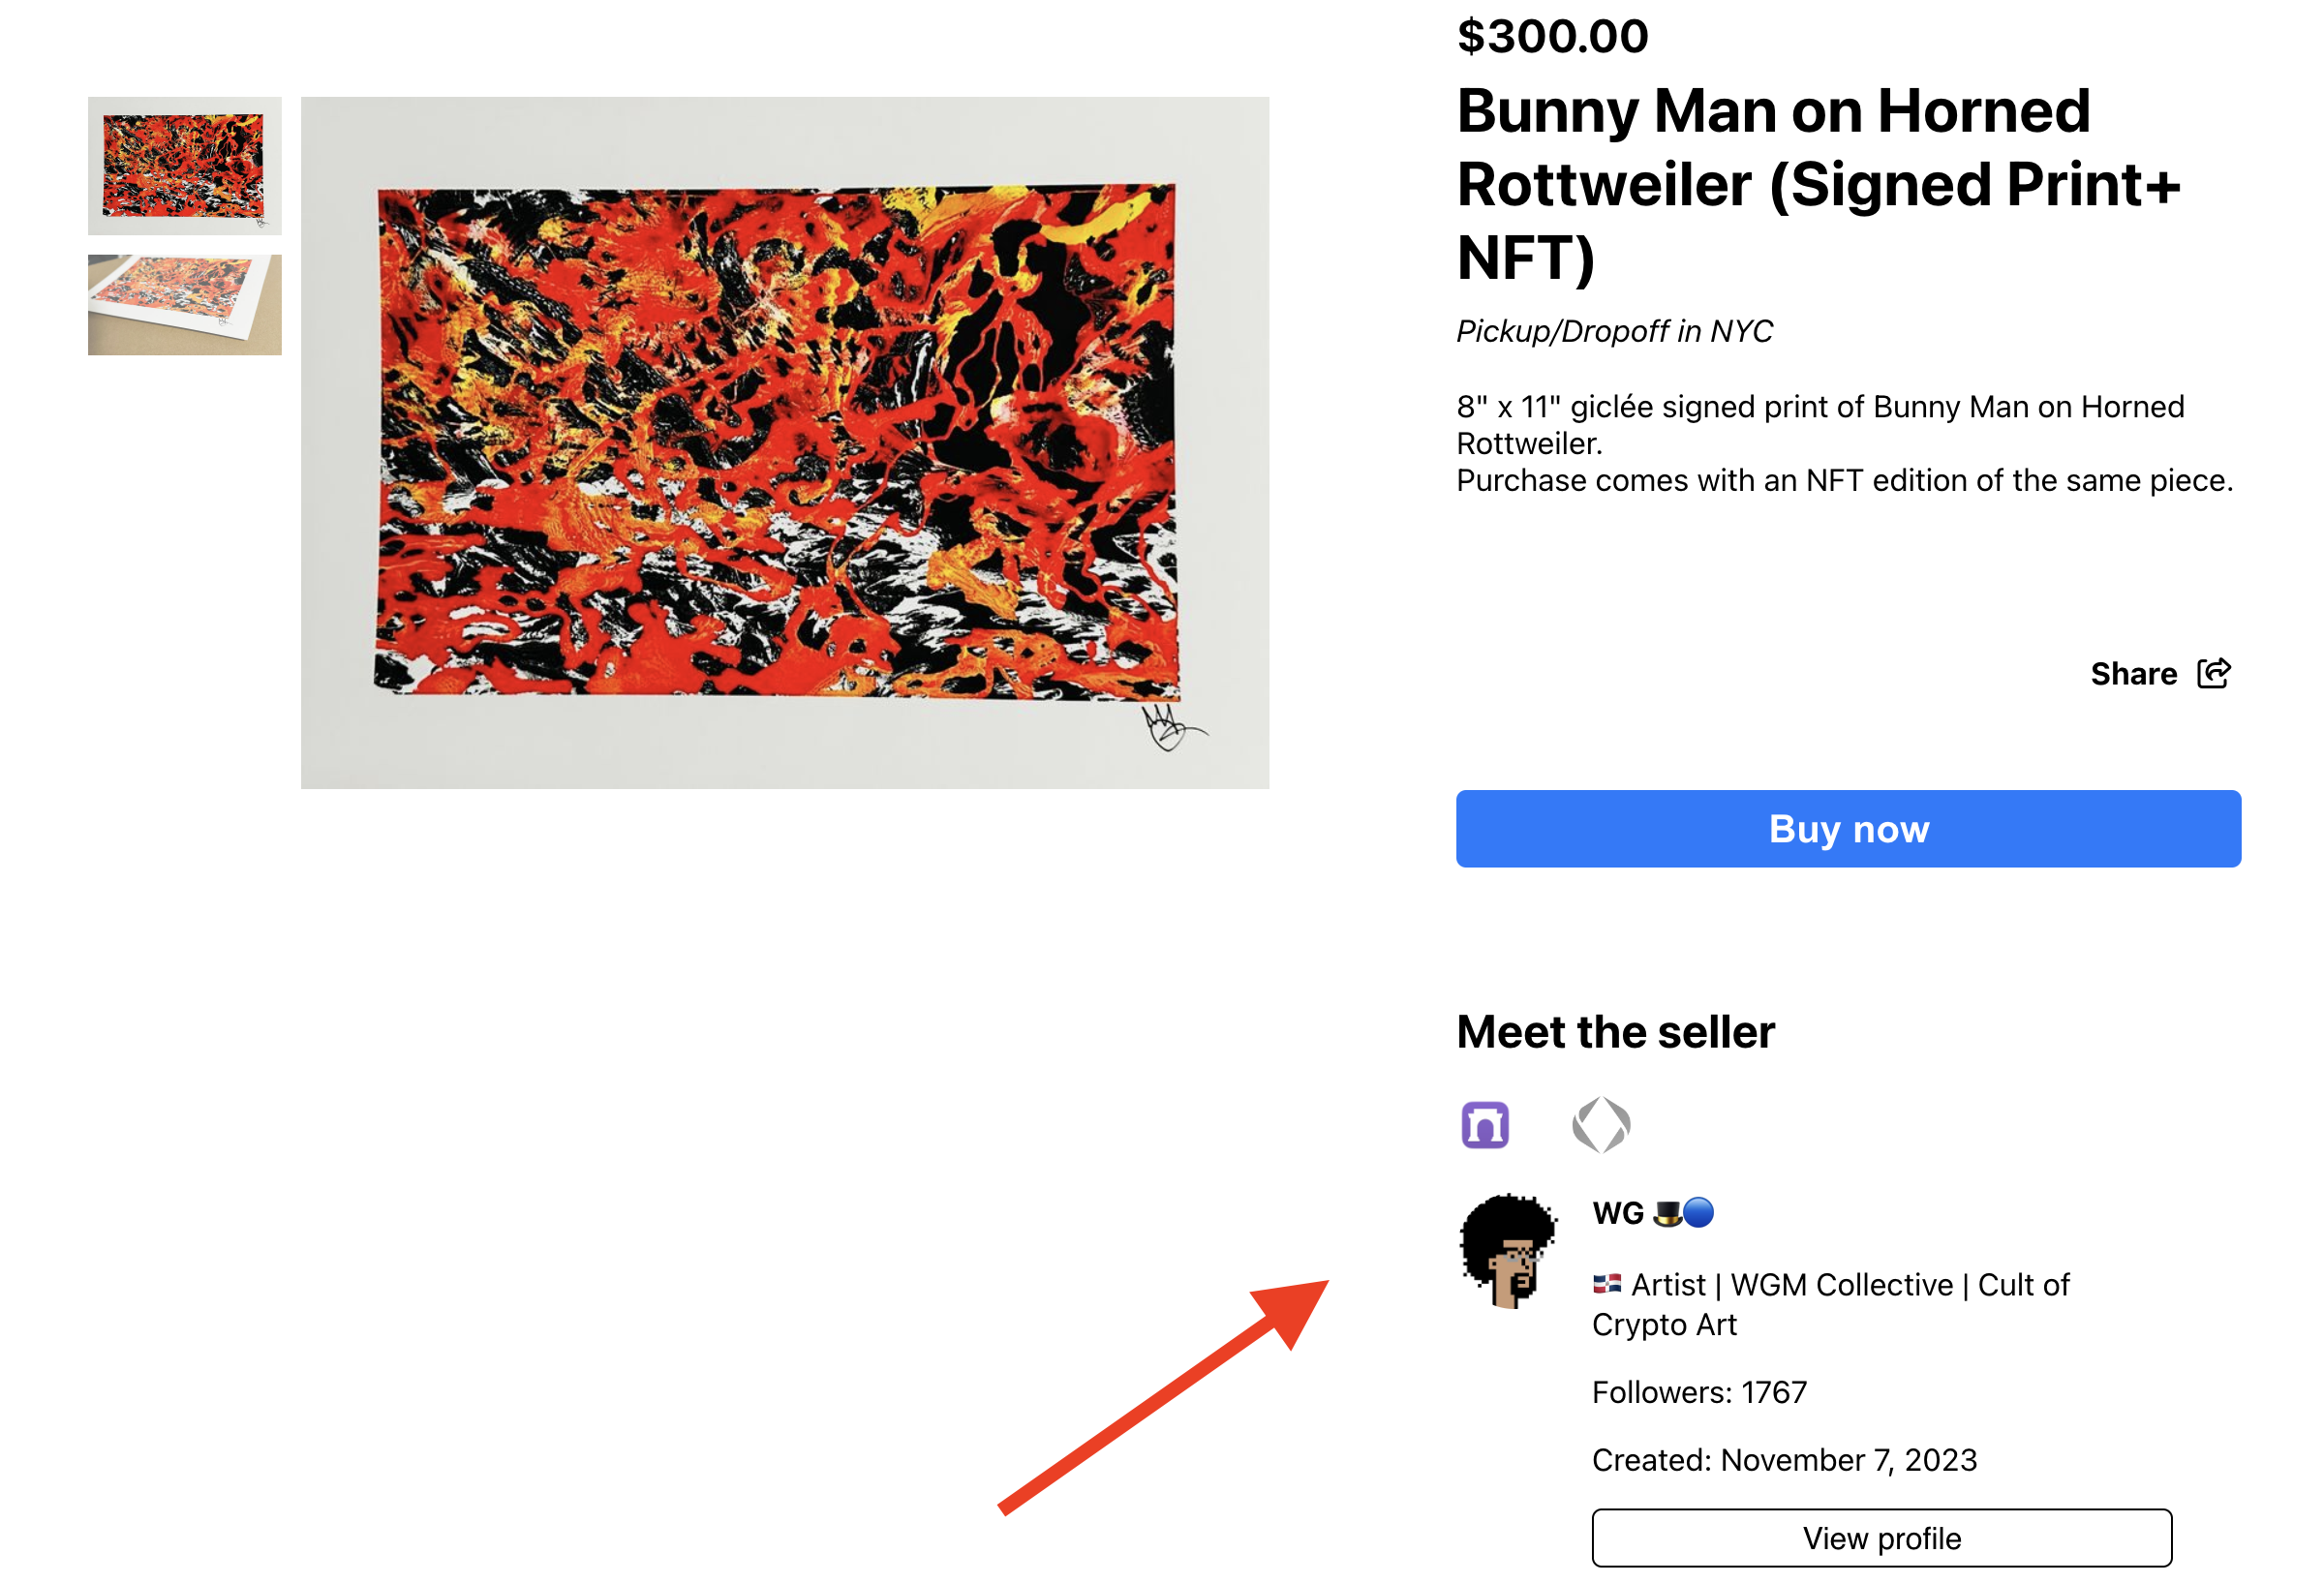Click the Share text label
This screenshot has height=1584, width=2324.
click(x=2133, y=674)
